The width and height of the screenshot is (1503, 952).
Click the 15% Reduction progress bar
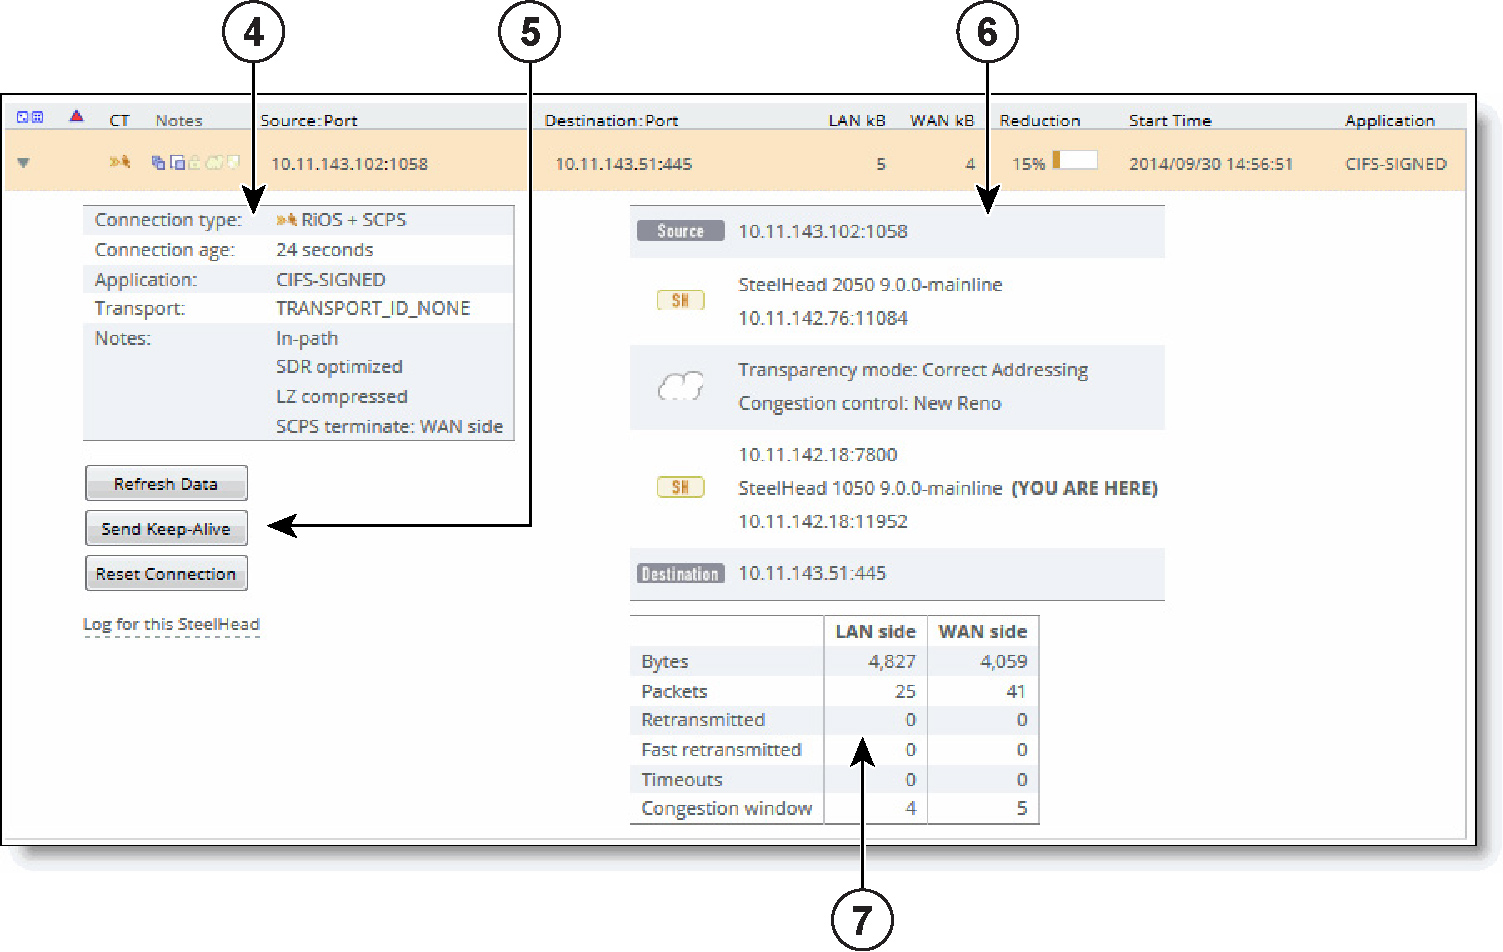1073,159
